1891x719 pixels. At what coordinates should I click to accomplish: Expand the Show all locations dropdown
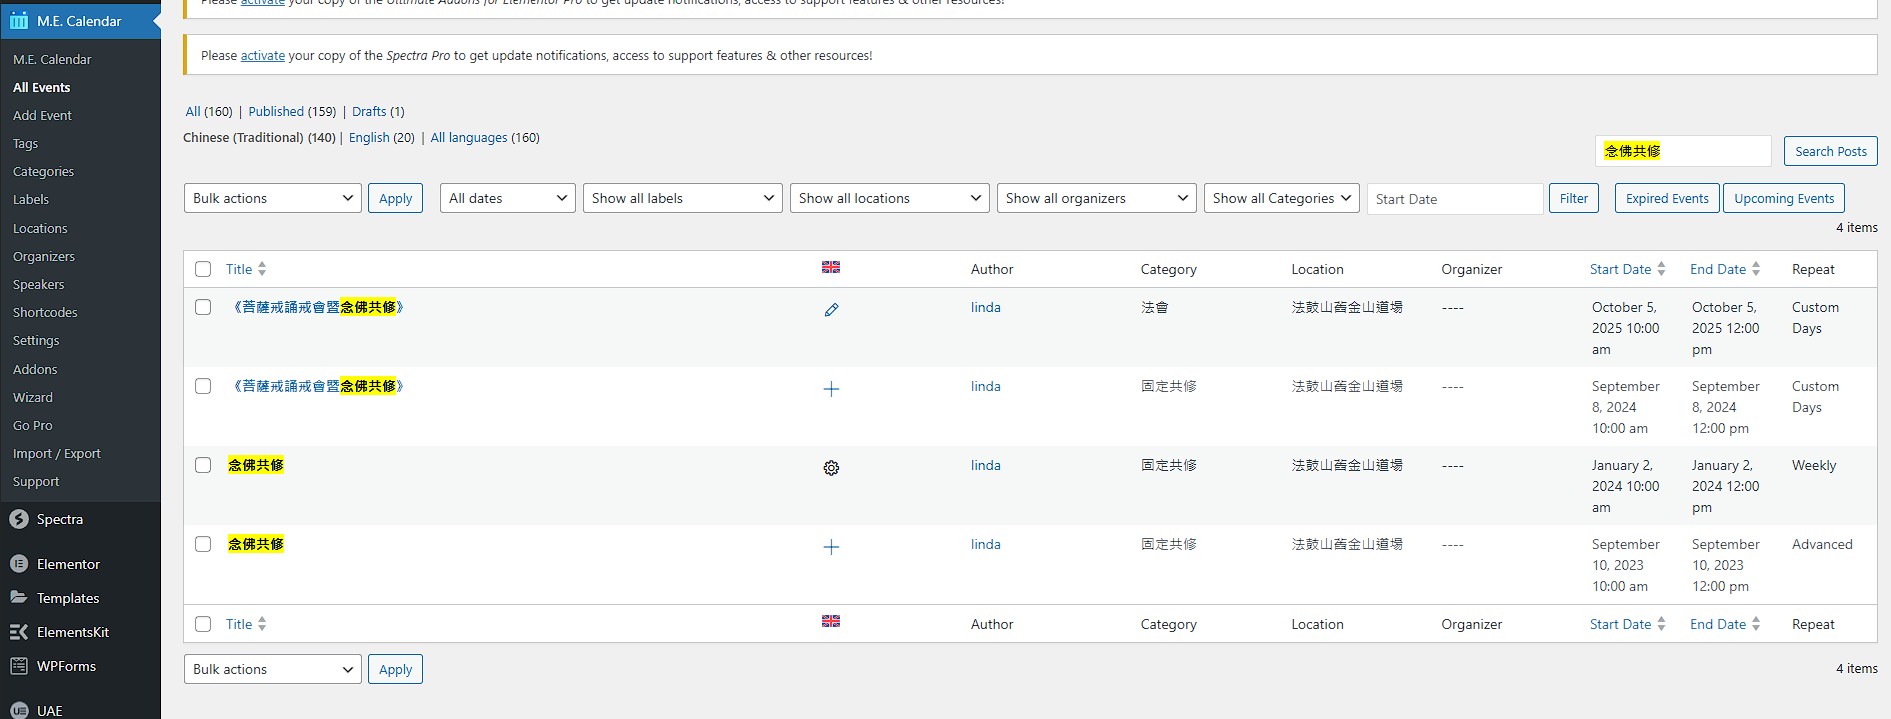[x=889, y=198]
